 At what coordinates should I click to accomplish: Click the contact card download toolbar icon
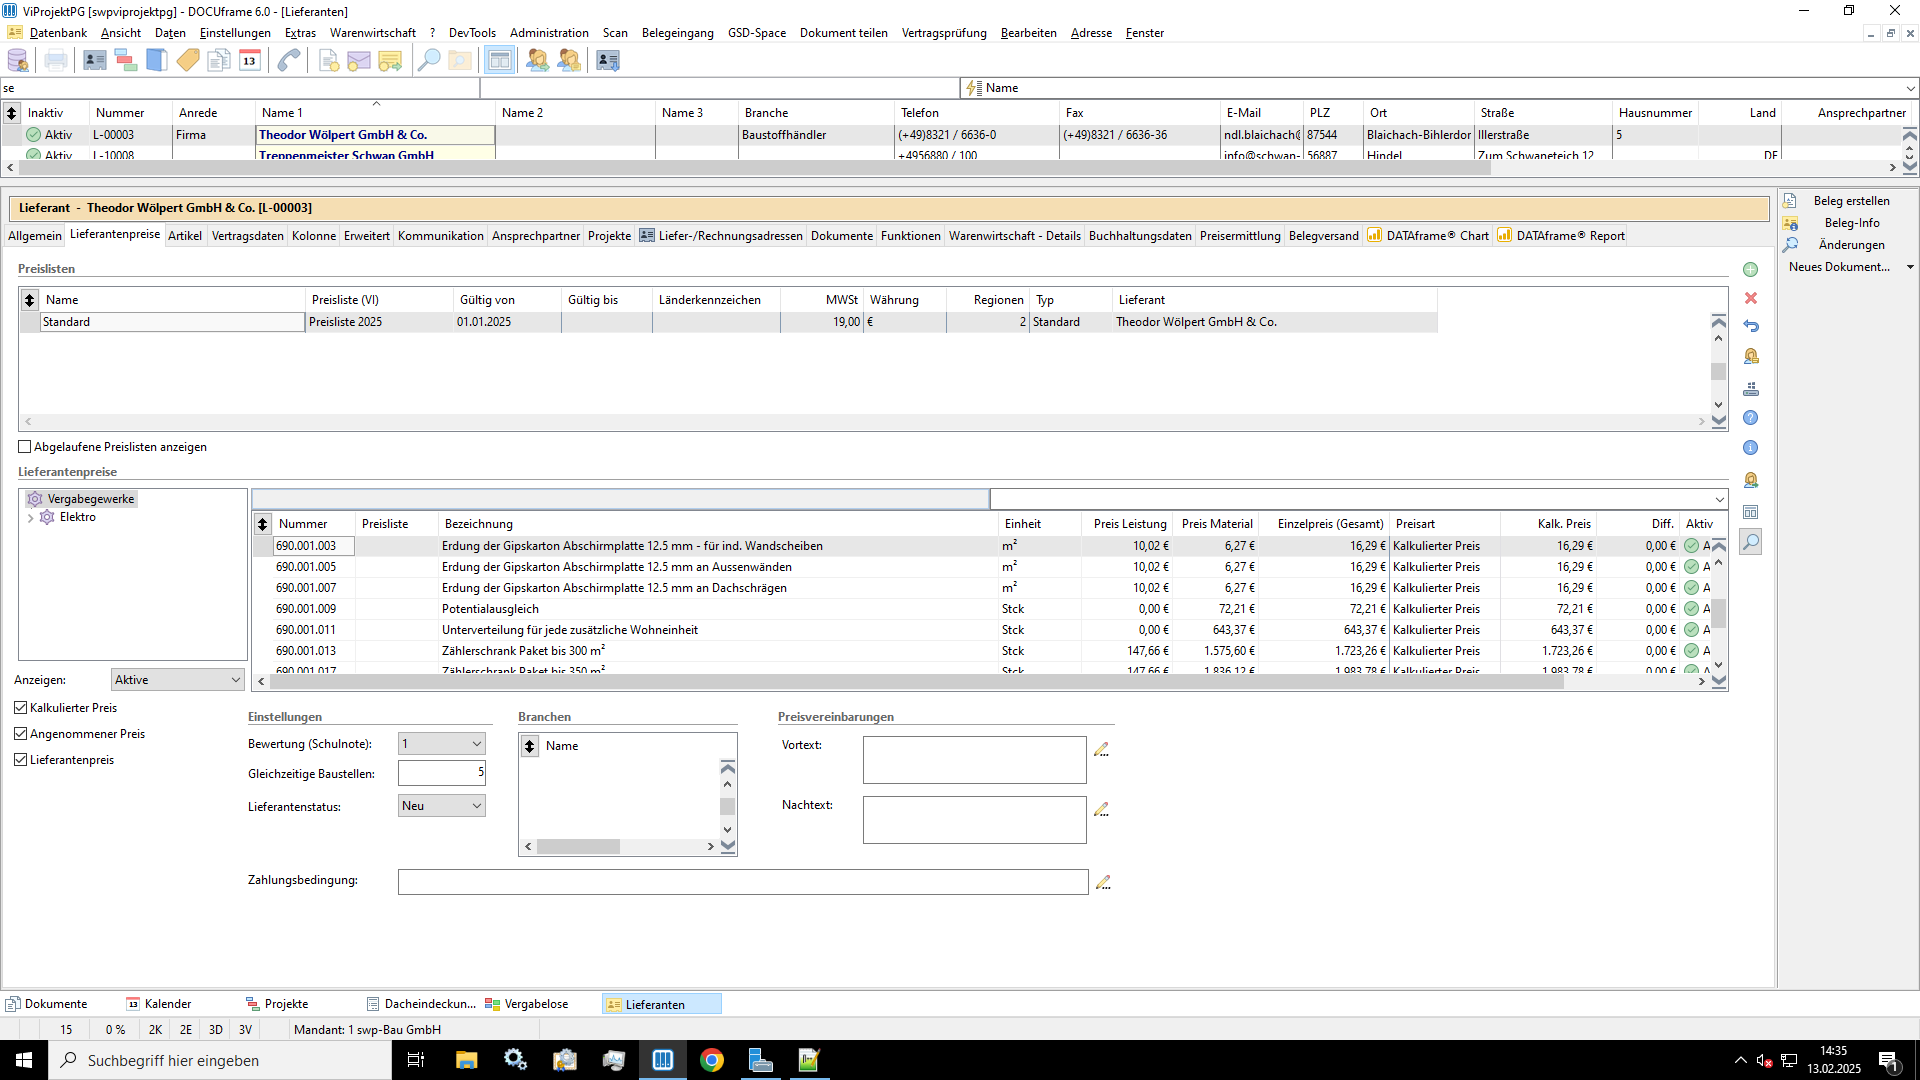pos(608,61)
